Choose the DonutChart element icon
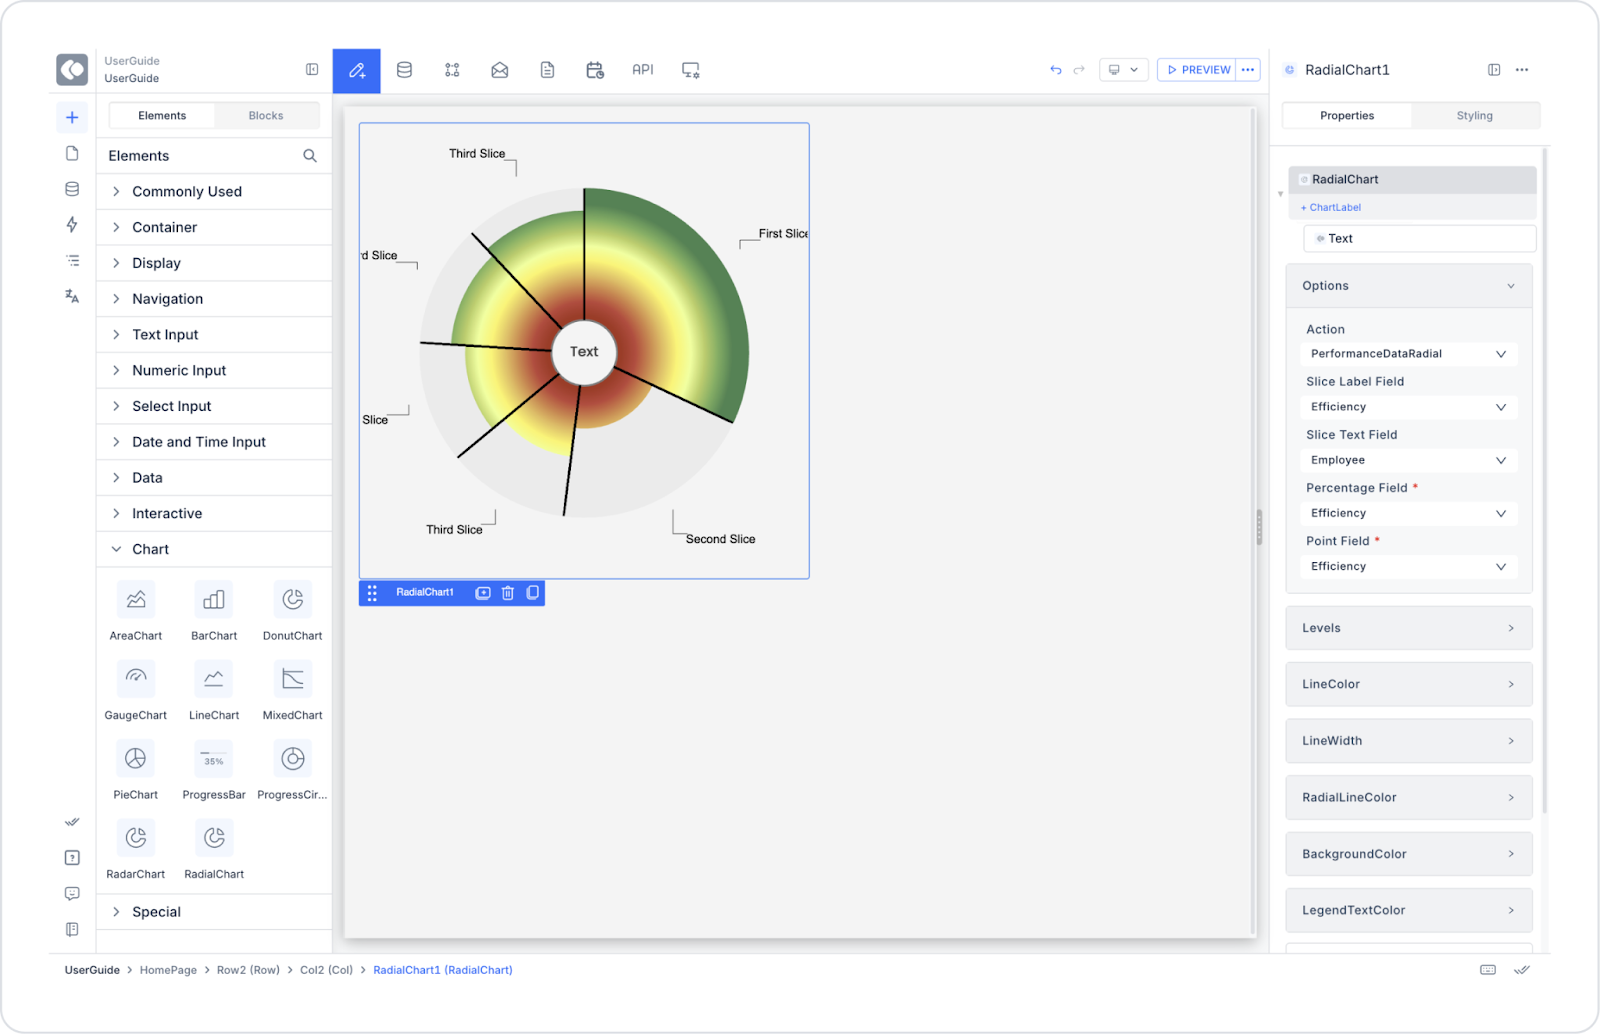Viewport: 1600px width, 1034px height. (293, 600)
